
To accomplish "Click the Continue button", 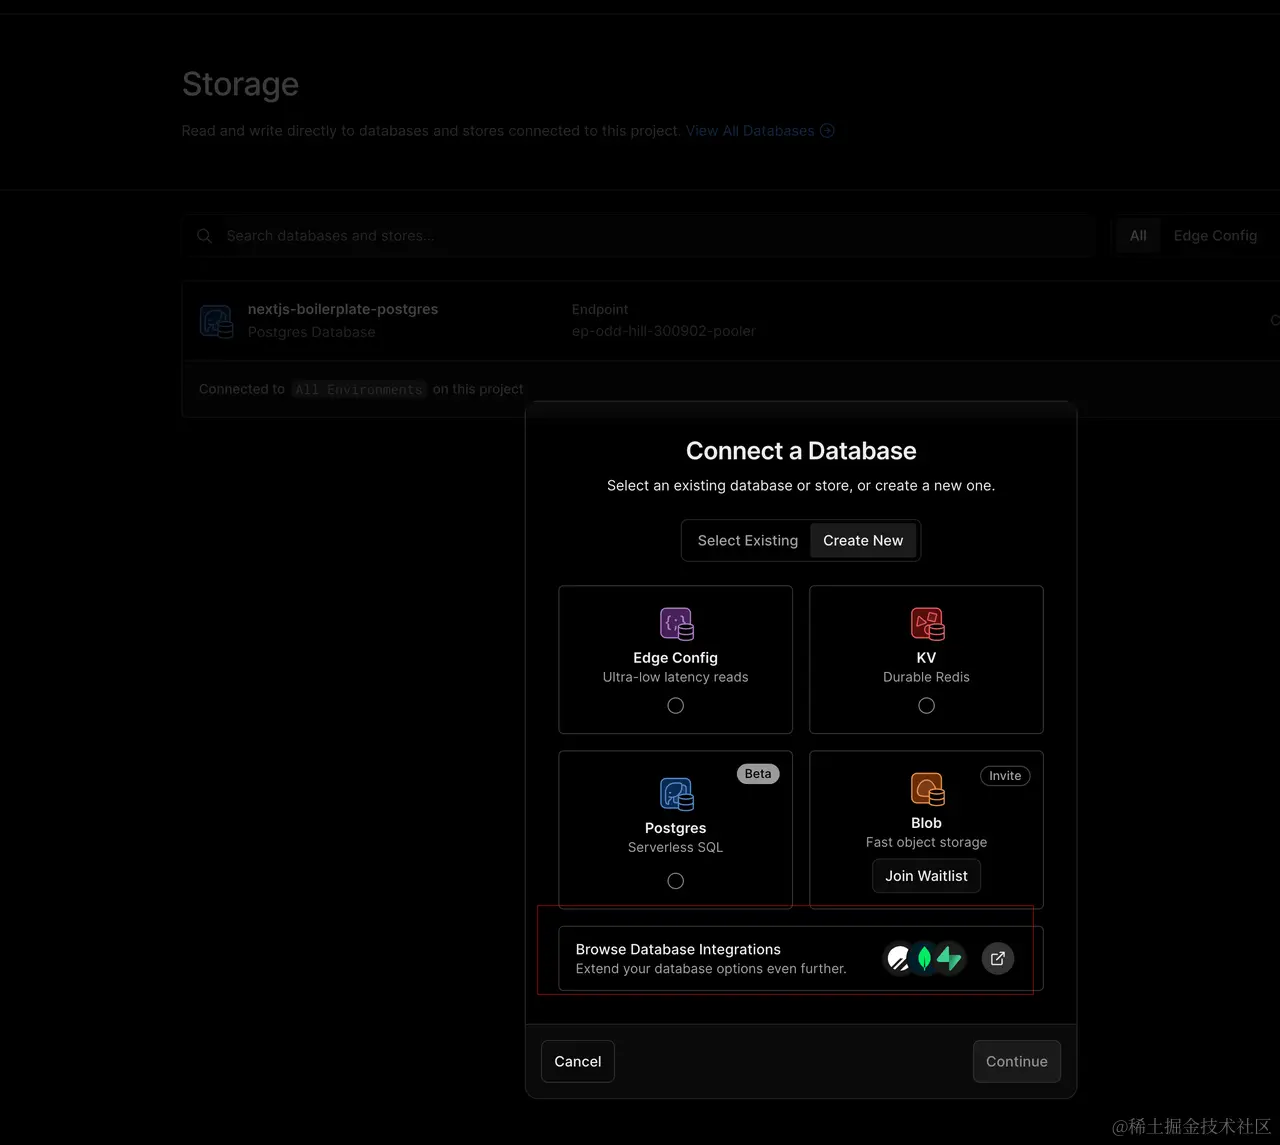I will [1017, 1062].
